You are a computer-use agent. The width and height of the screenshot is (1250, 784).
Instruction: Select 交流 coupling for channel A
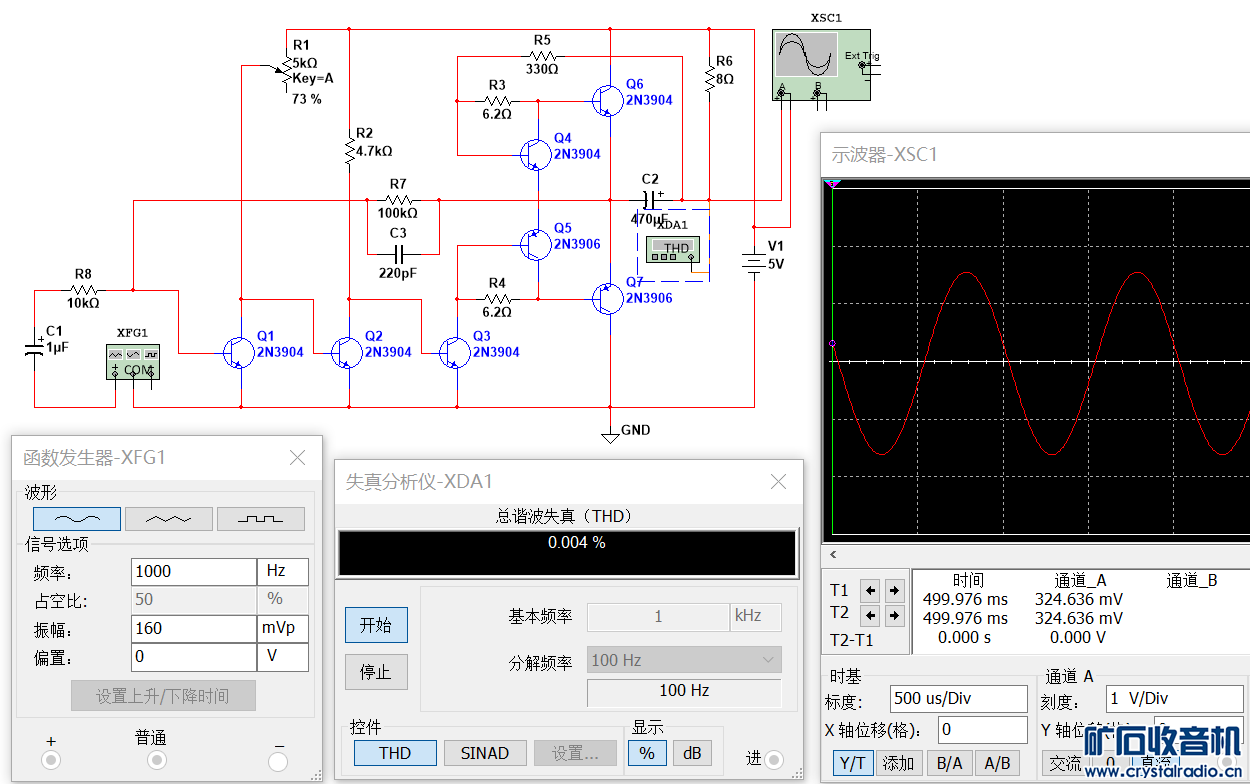pos(1065,763)
